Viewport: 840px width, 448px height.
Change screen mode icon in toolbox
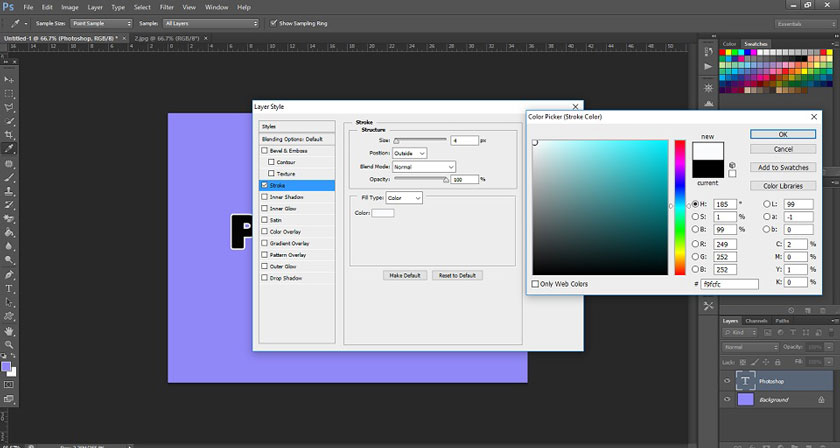tap(9, 399)
